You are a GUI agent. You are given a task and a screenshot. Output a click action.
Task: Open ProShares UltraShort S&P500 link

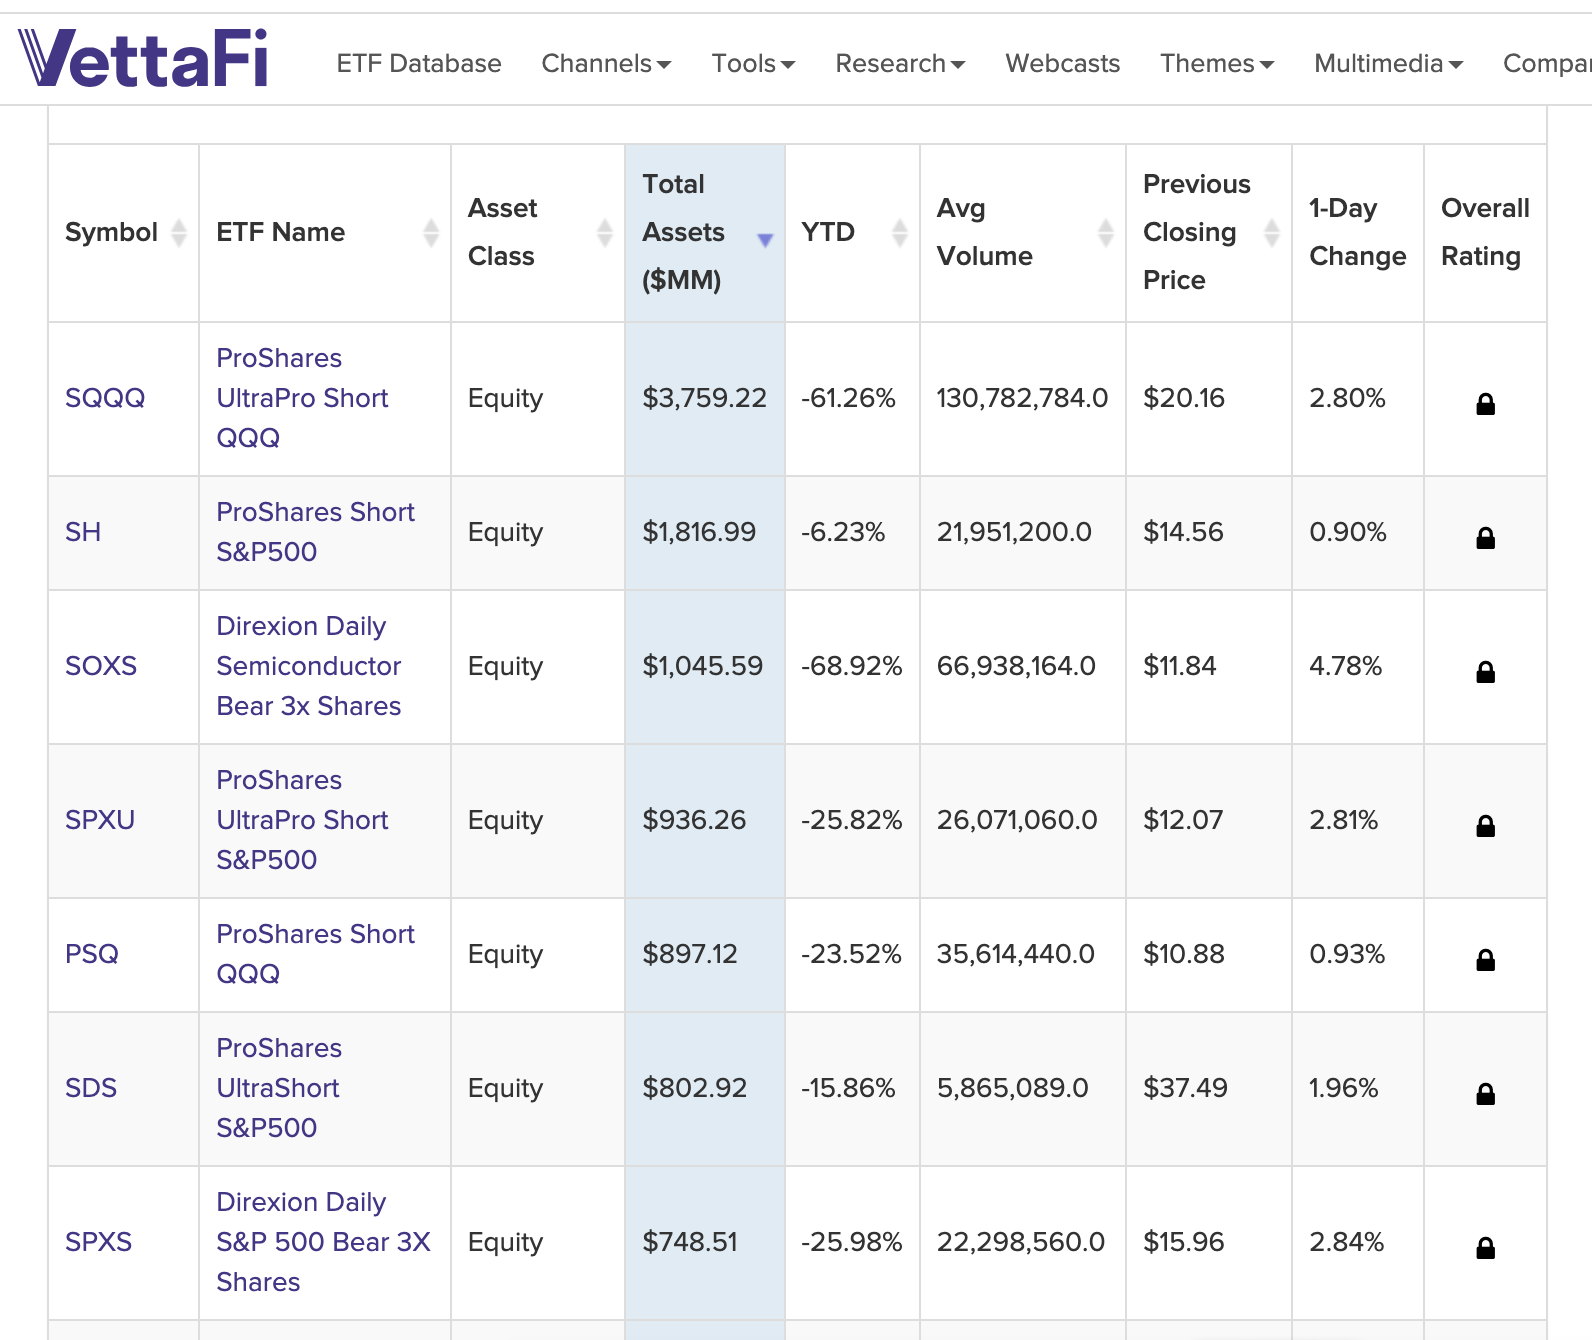(279, 1088)
